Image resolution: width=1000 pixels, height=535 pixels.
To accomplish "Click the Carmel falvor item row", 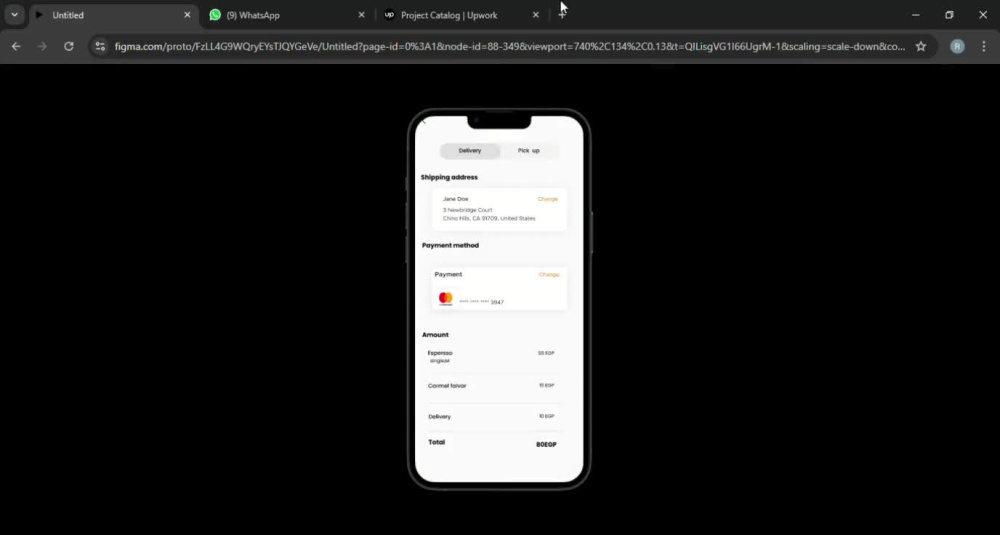I will click(x=490, y=386).
